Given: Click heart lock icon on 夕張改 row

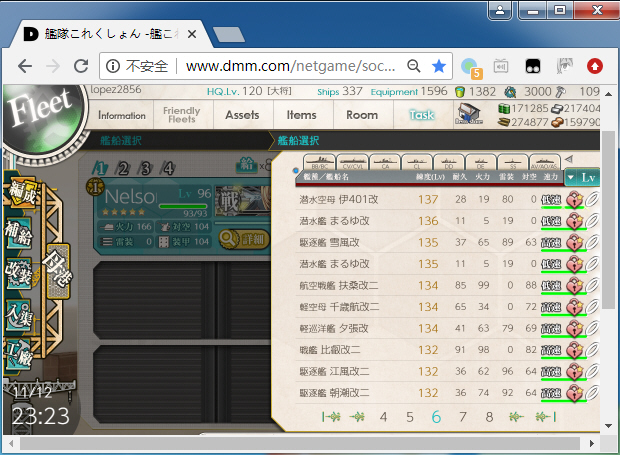Looking at the screenshot, I should (574, 329).
